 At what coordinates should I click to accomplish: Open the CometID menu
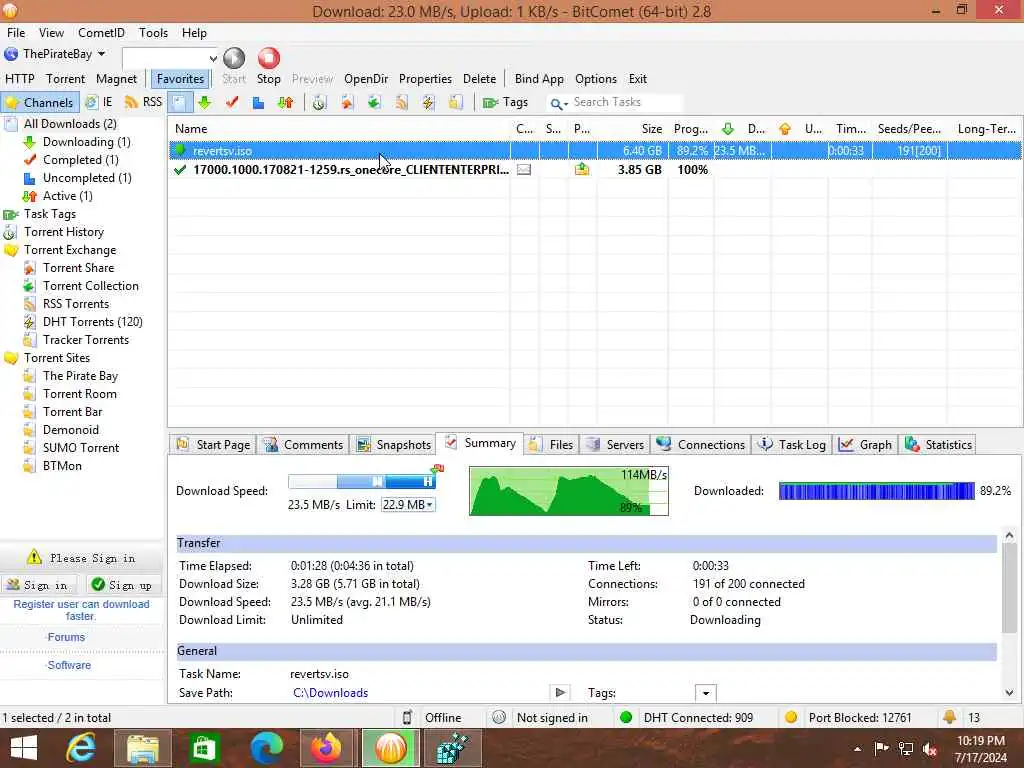point(101,33)
